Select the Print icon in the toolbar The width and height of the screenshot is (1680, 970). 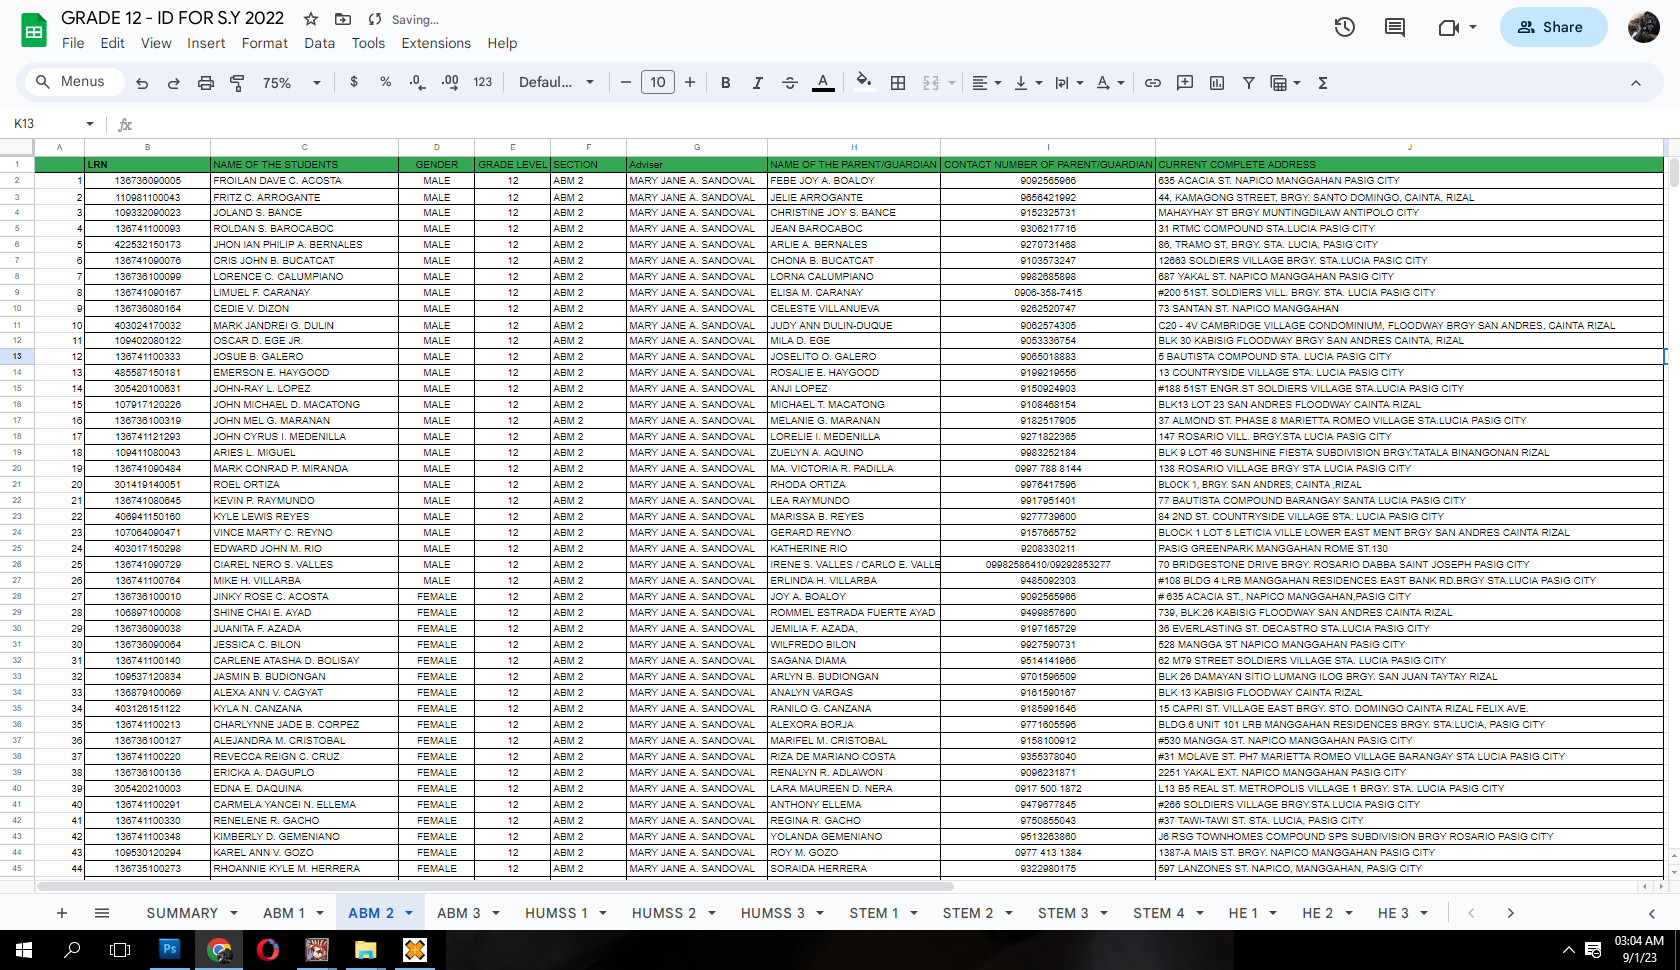[x=205, y=82]
